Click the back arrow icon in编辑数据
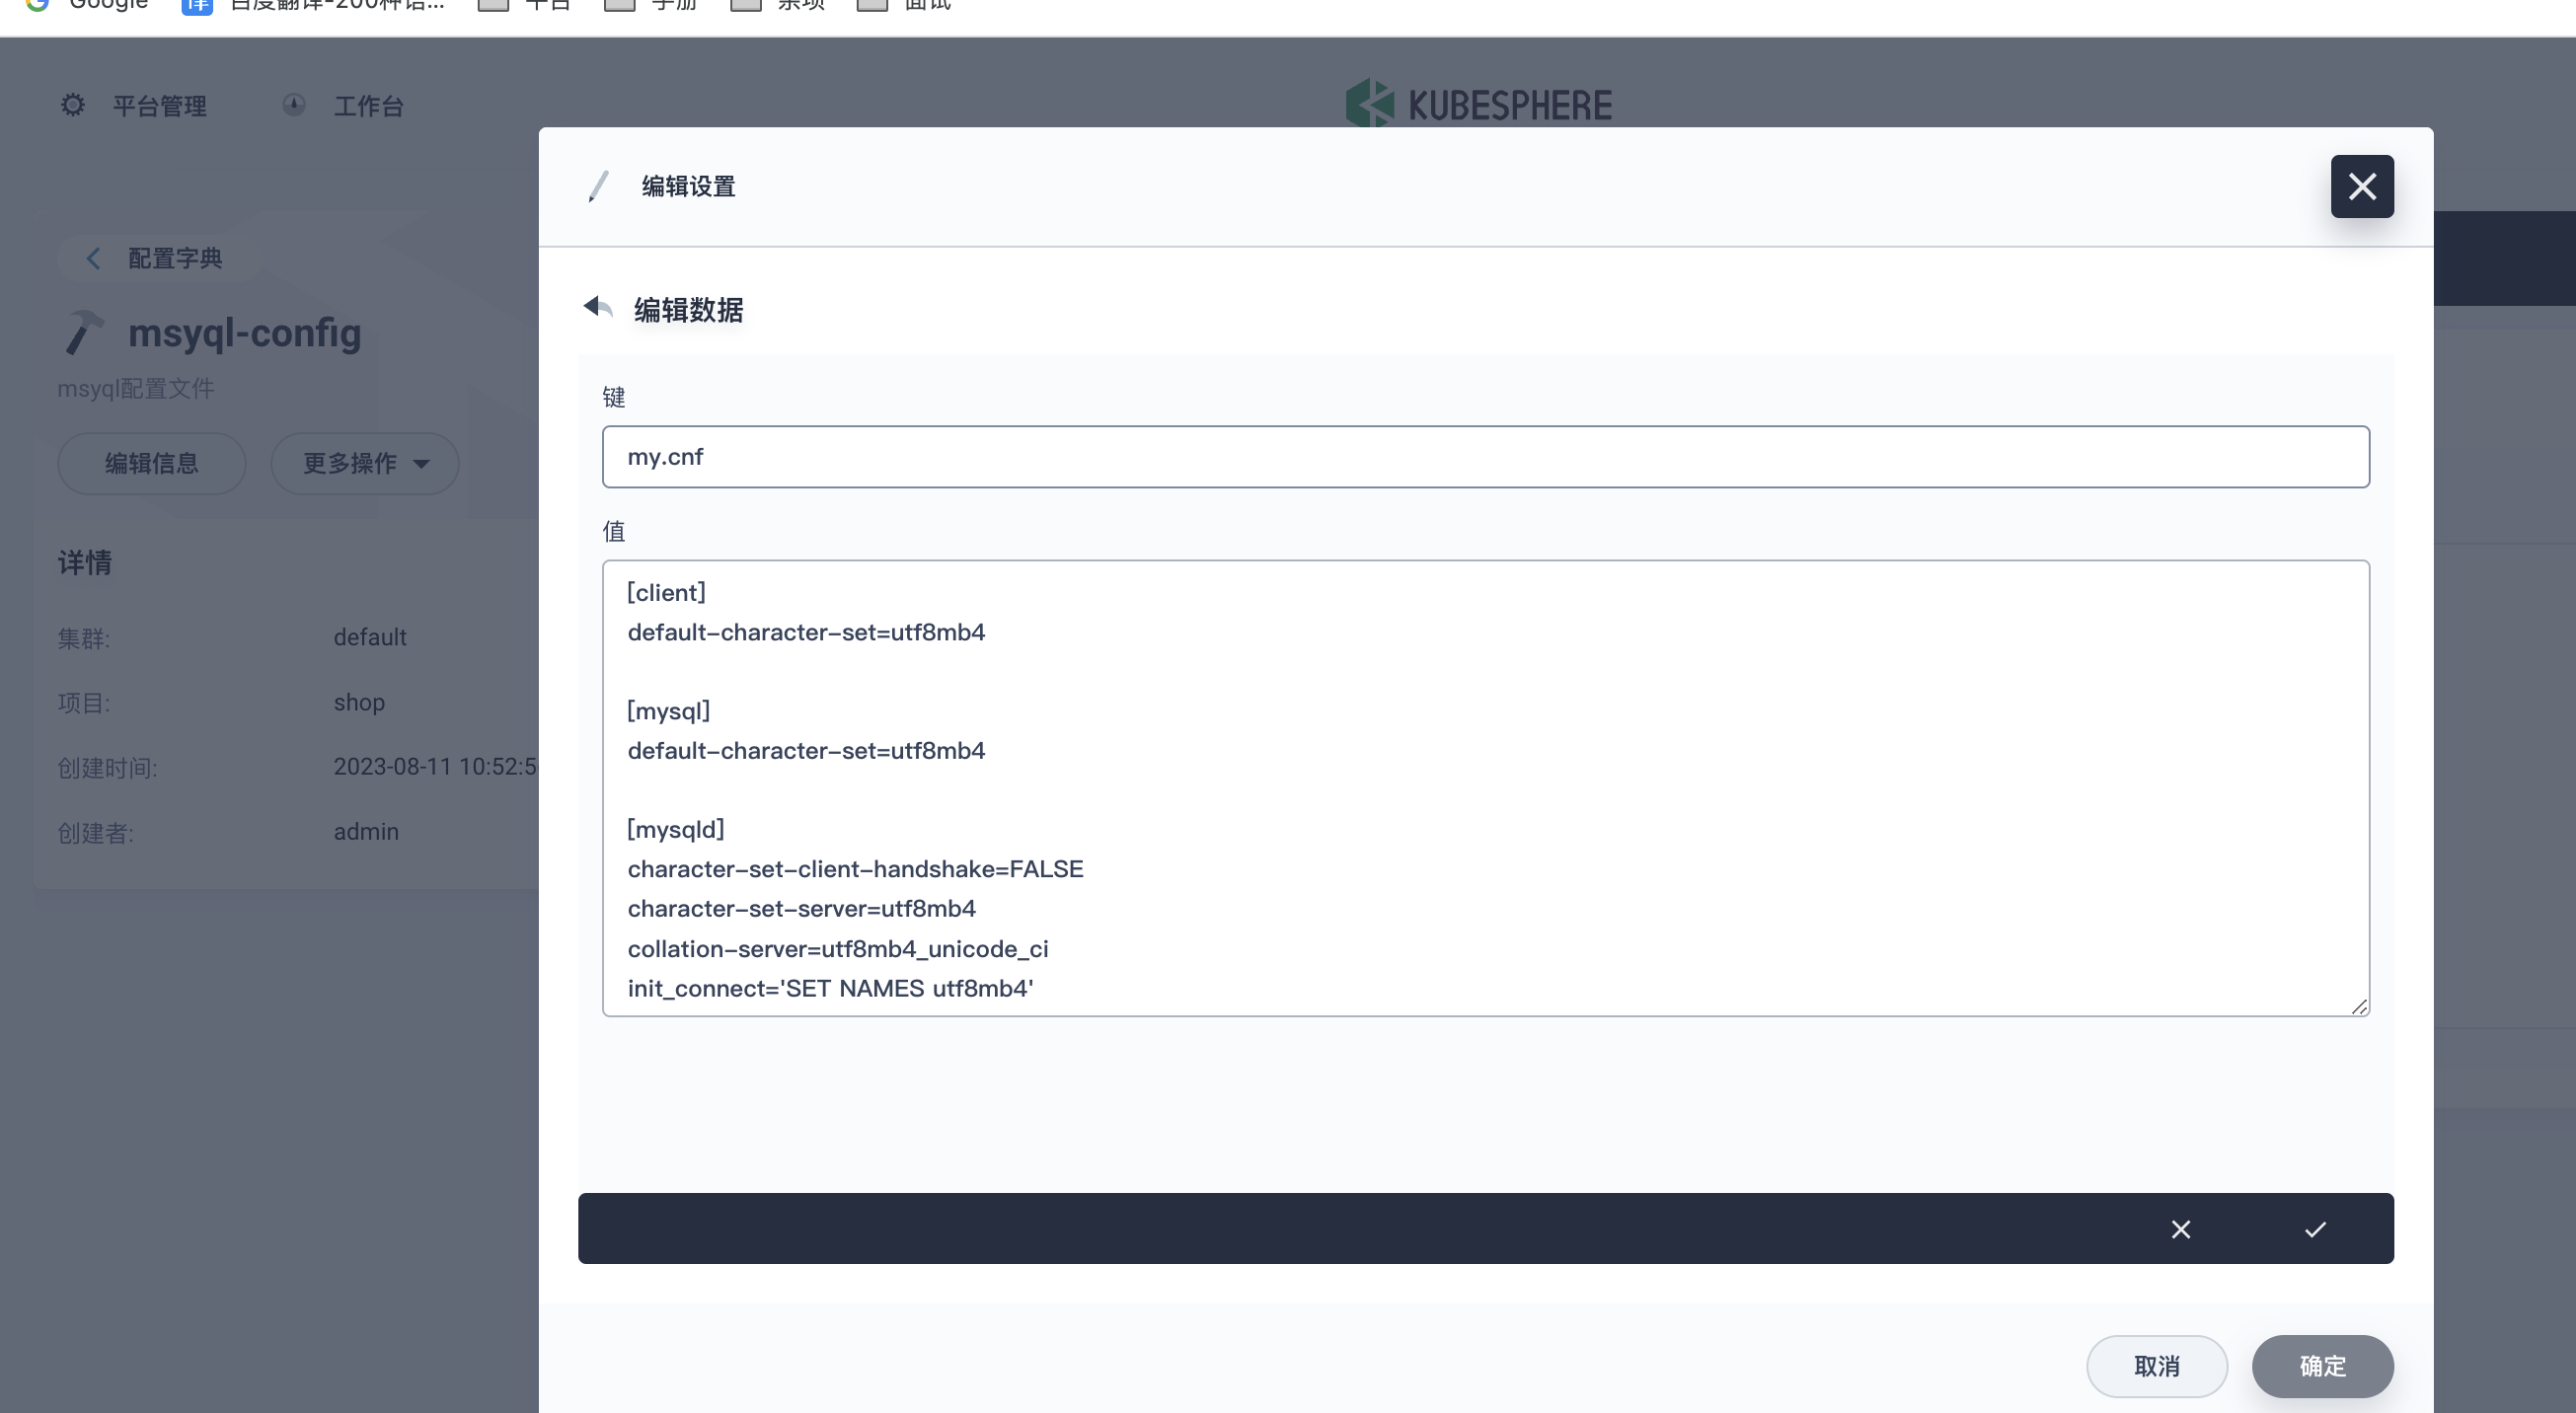2576x1413 pixels. pos(595,308)
